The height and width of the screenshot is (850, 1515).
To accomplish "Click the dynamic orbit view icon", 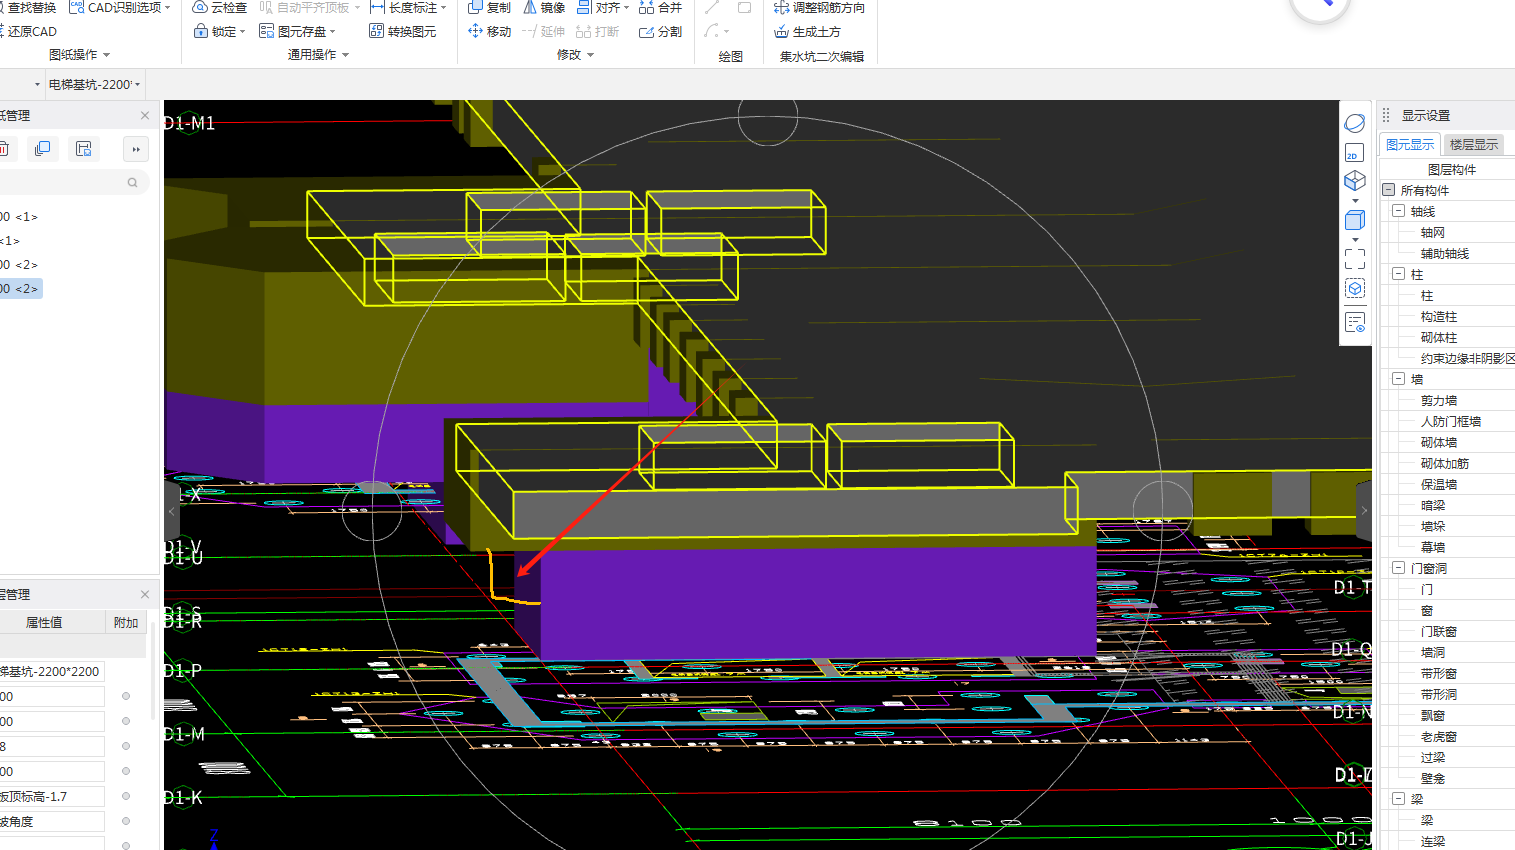I will click(x=1355, y=123).
